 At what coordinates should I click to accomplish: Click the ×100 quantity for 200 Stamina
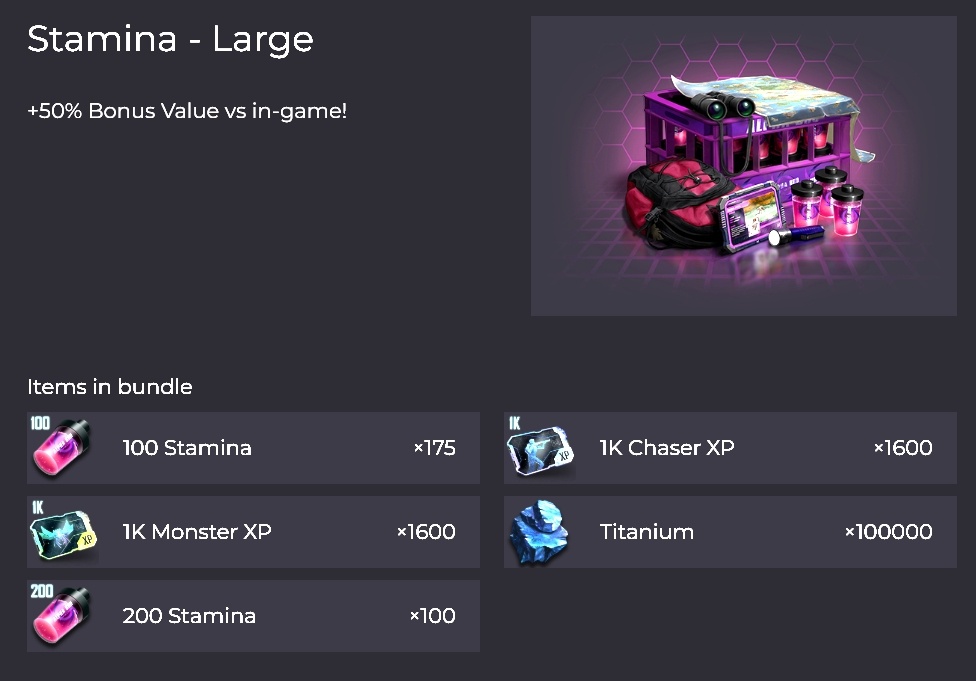(x=432, y=616)
